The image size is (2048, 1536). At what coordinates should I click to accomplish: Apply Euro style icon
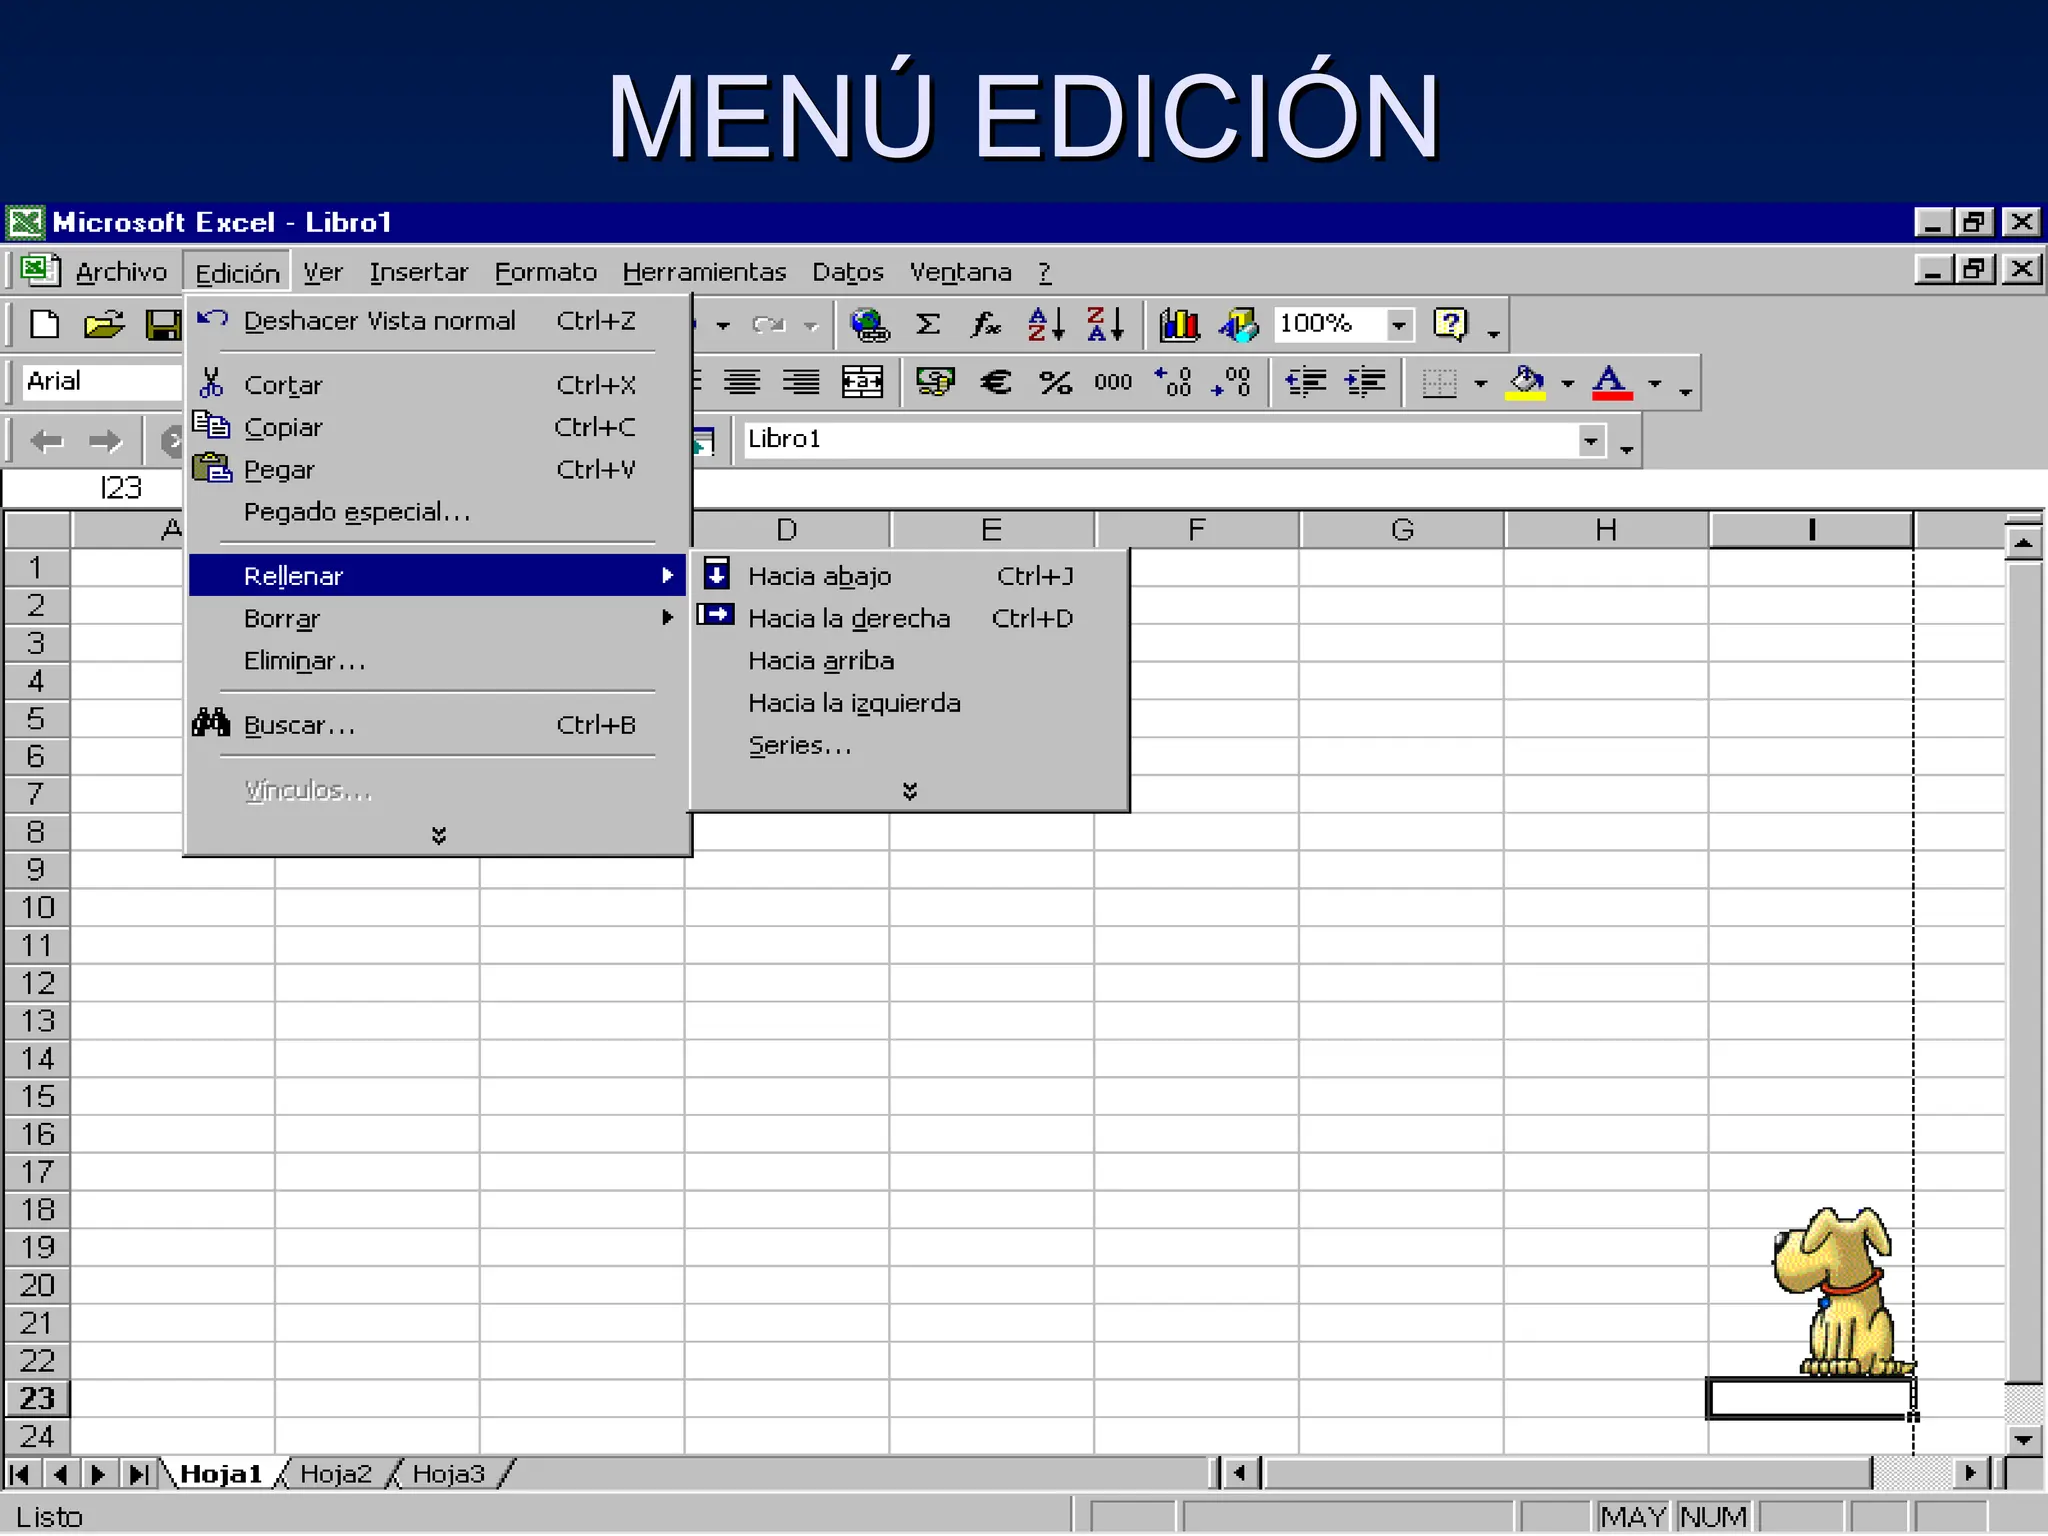(996, 381)
